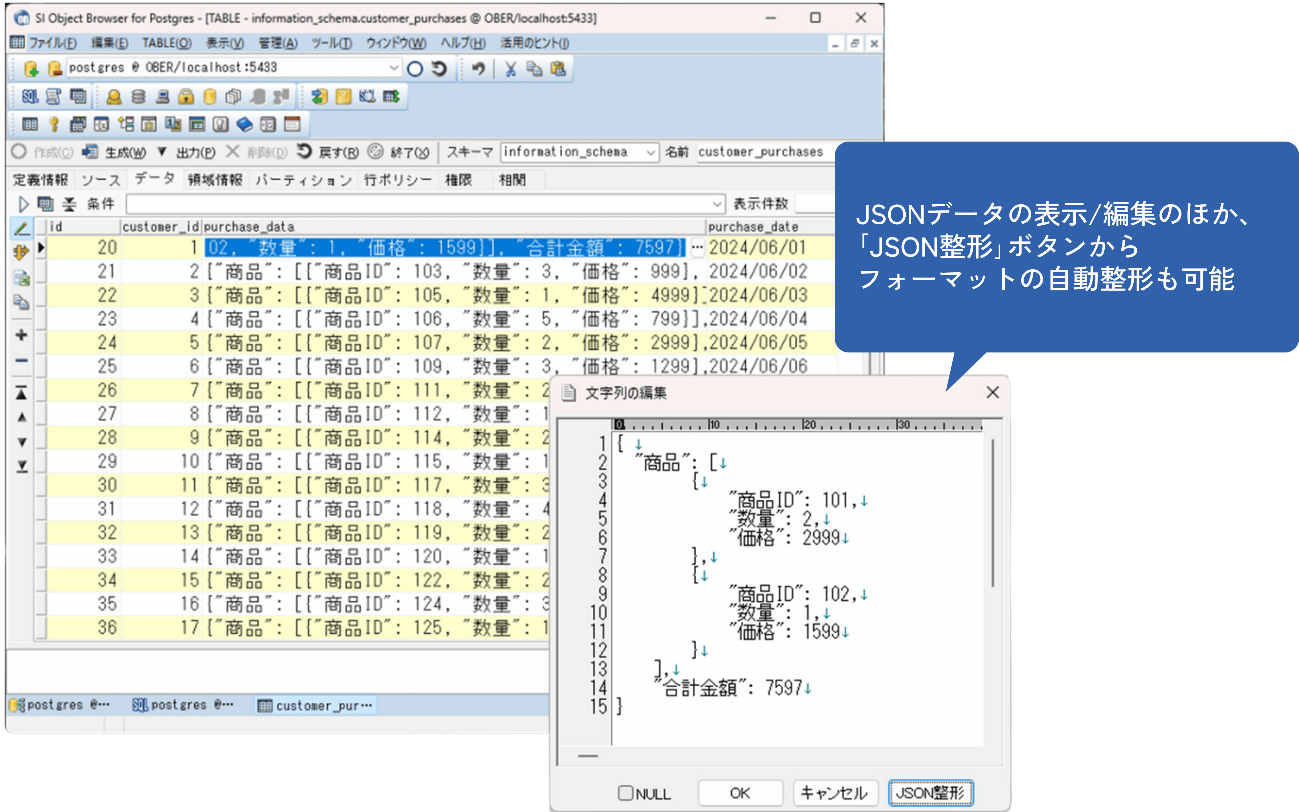Screen dimensions: 1299x812
Task: Click the SQL editor icon in toolbar
Action: (30, 97)
